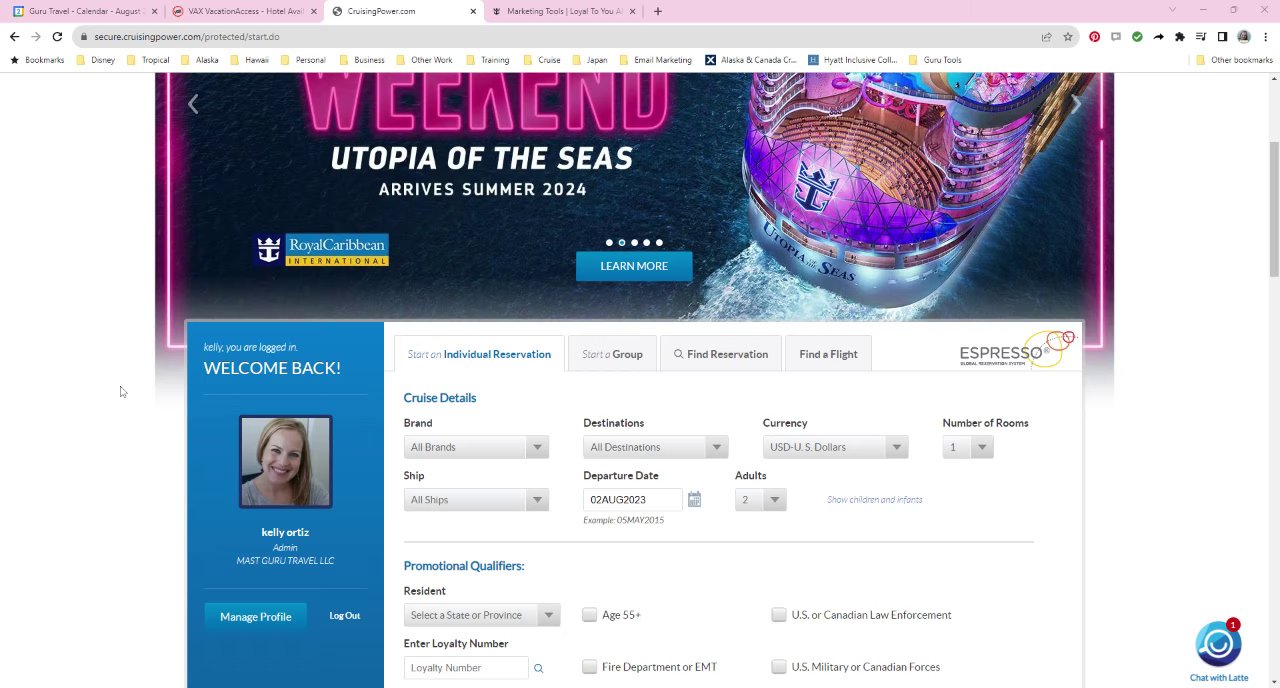Image resolution: width=1280 pixels, height=688 pixels.
Task: Open the Chat with Latte assistant
Action: [1218, 652]
